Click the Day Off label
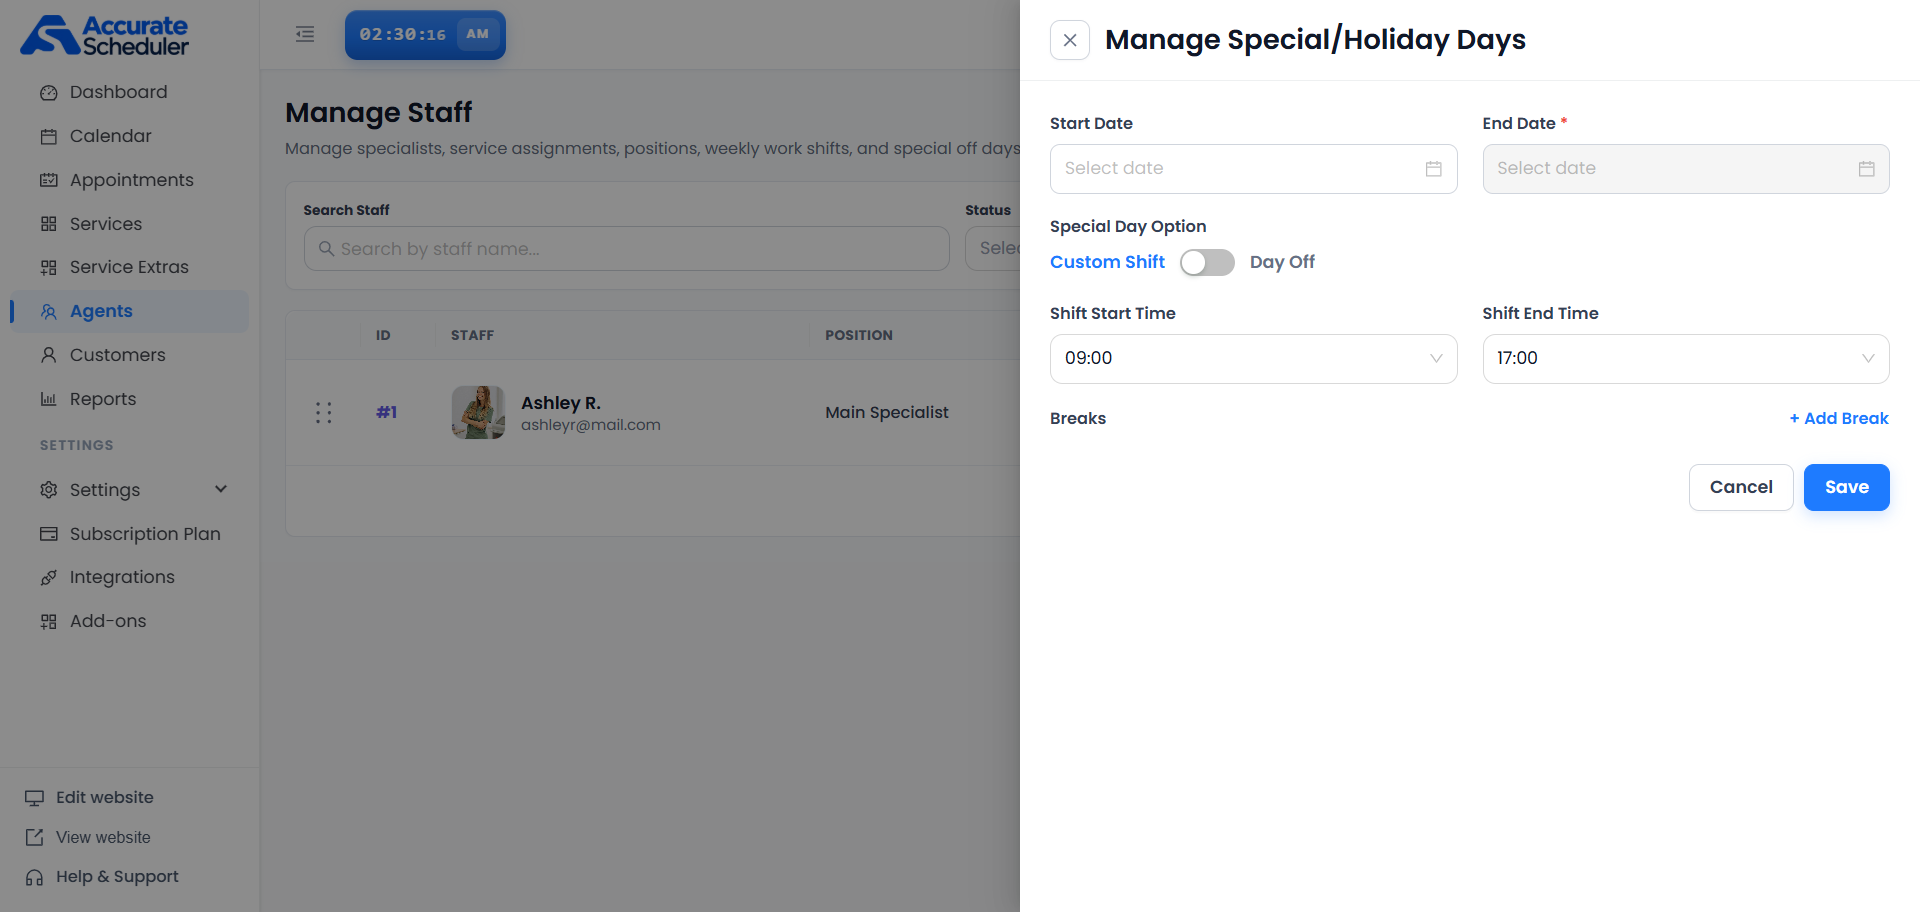1920x912 pixels. [x=1282, y=262]
